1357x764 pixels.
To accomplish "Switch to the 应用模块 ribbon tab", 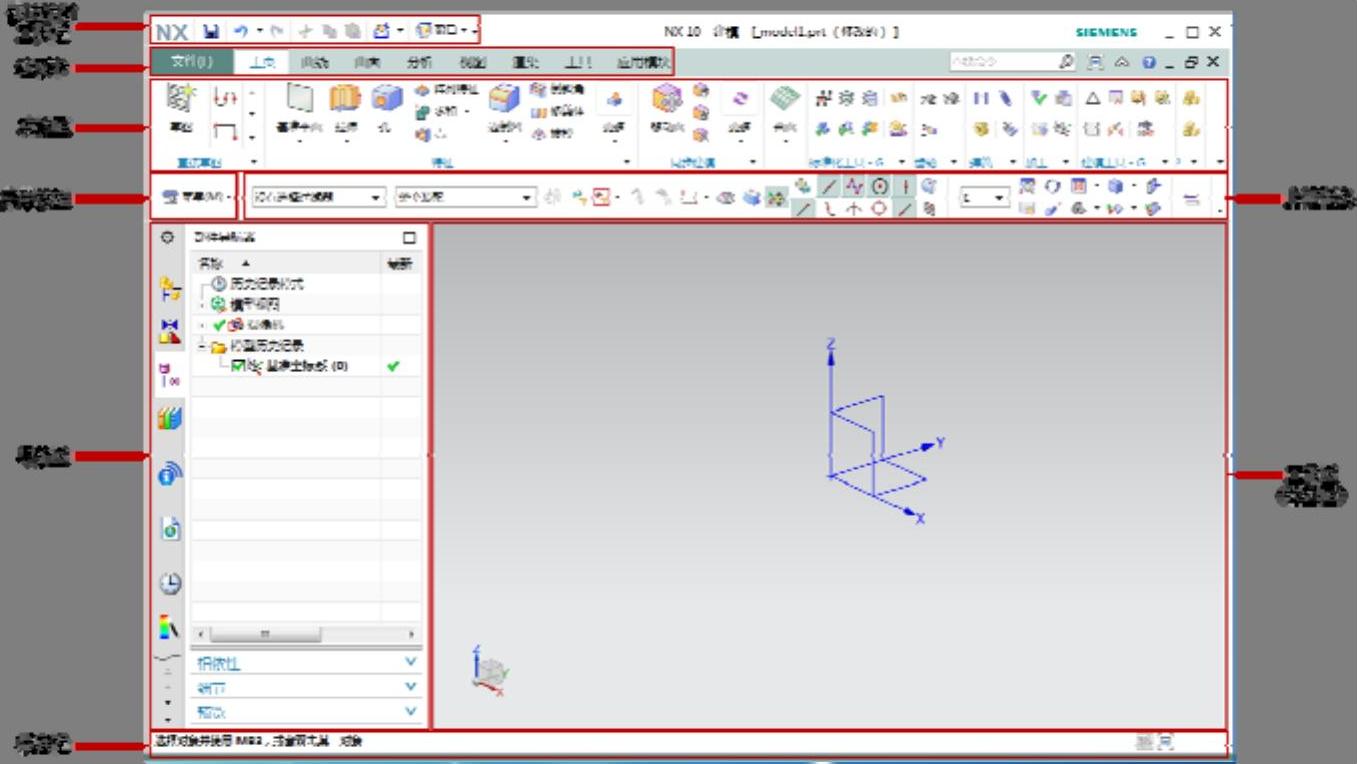I will pyautogui.click(x=643, y=62).
